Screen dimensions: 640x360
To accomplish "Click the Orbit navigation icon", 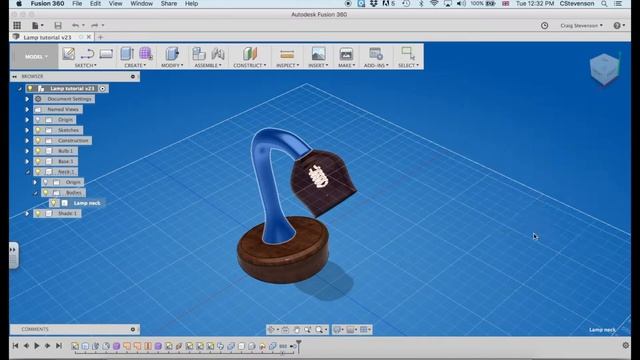I will tap(271, 330).
